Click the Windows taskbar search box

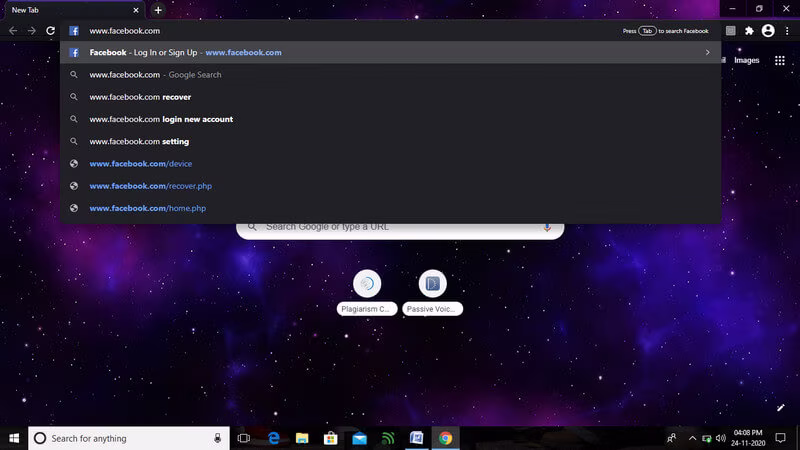pos(129,438)
